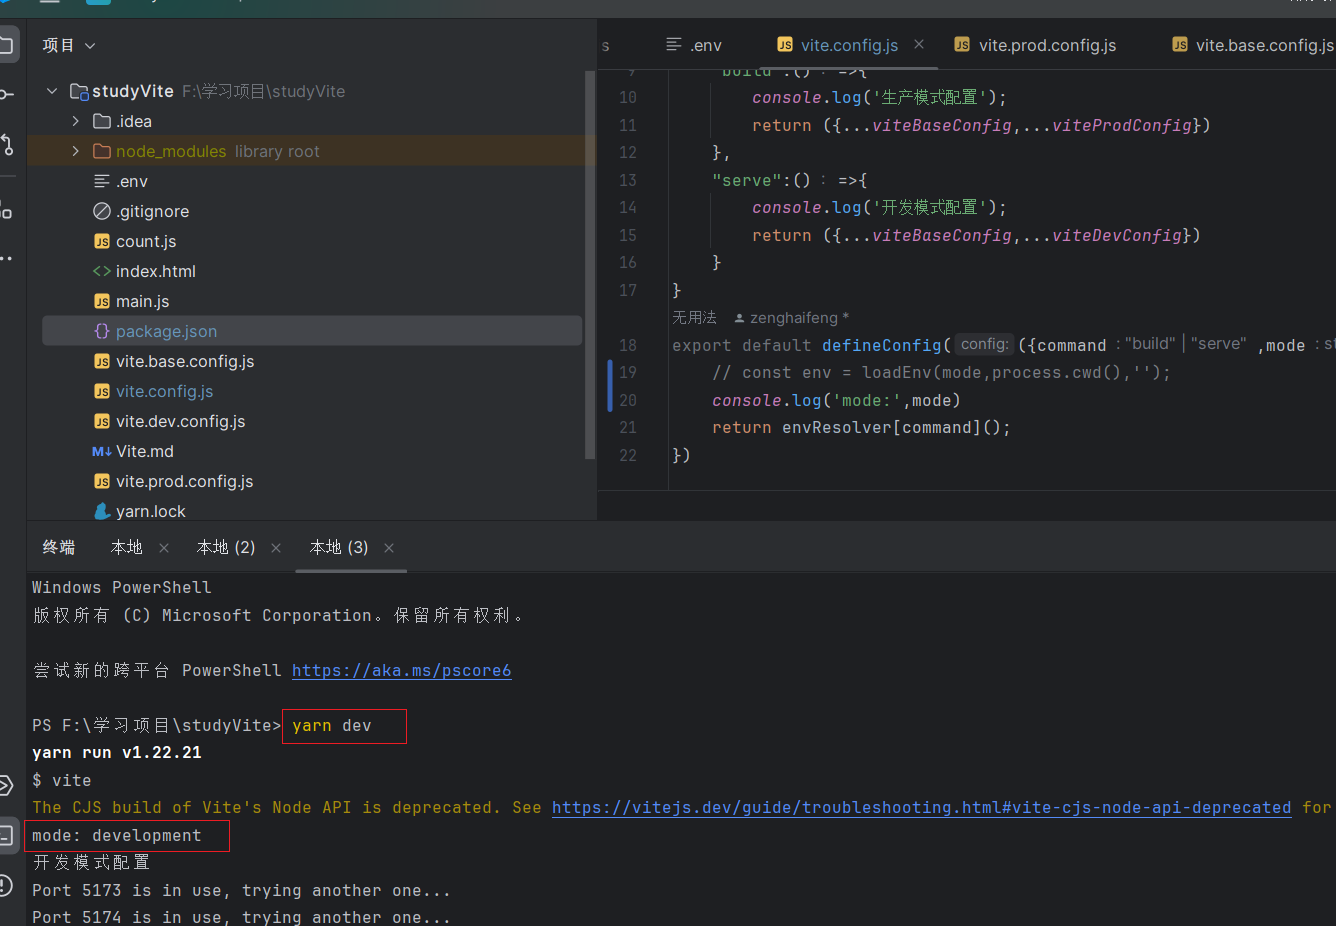Click the zenghaifeng author annotation

(791, 318)
